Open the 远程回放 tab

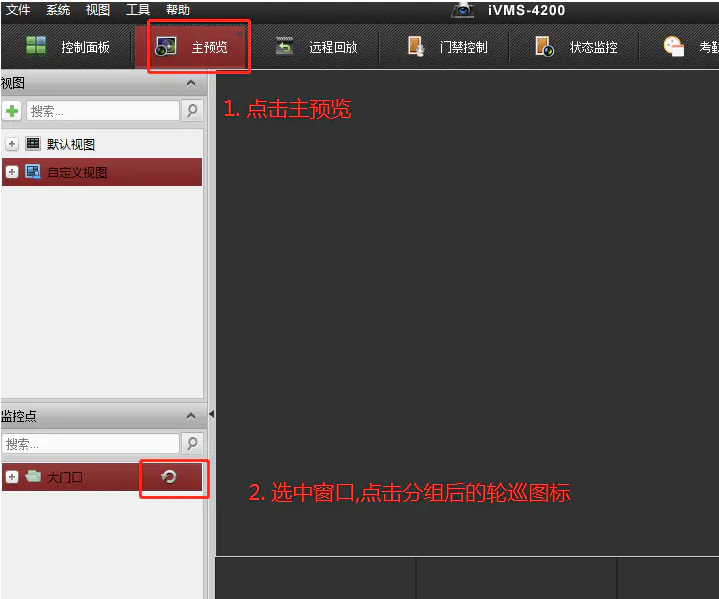pyautogui.click(x=317, y=47)
